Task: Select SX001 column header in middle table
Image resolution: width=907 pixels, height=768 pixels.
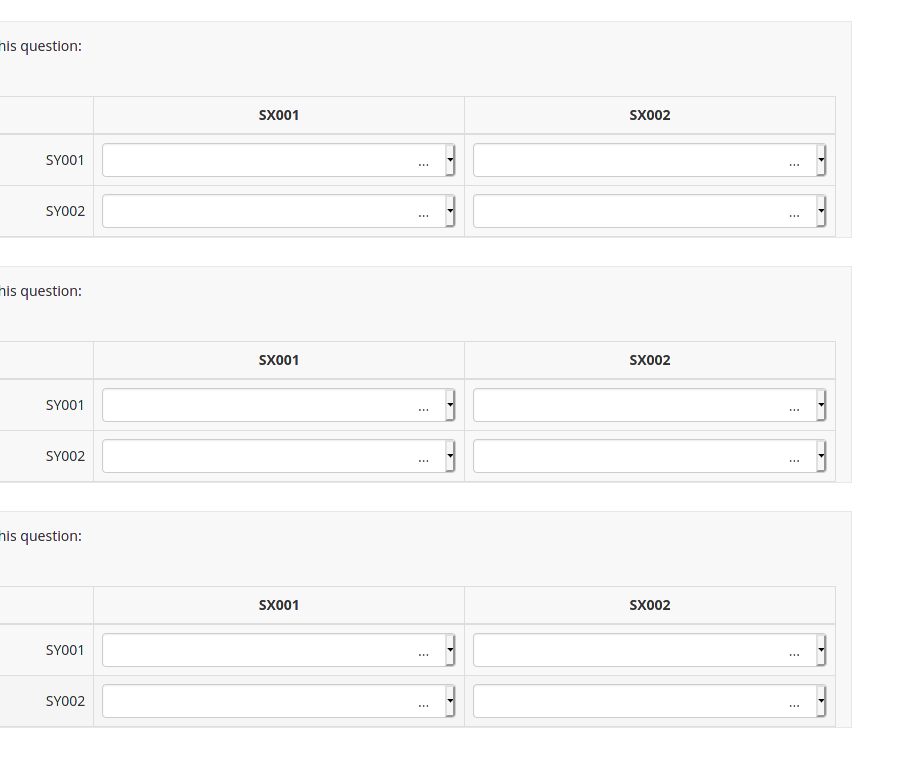Action: coord(279,360)
